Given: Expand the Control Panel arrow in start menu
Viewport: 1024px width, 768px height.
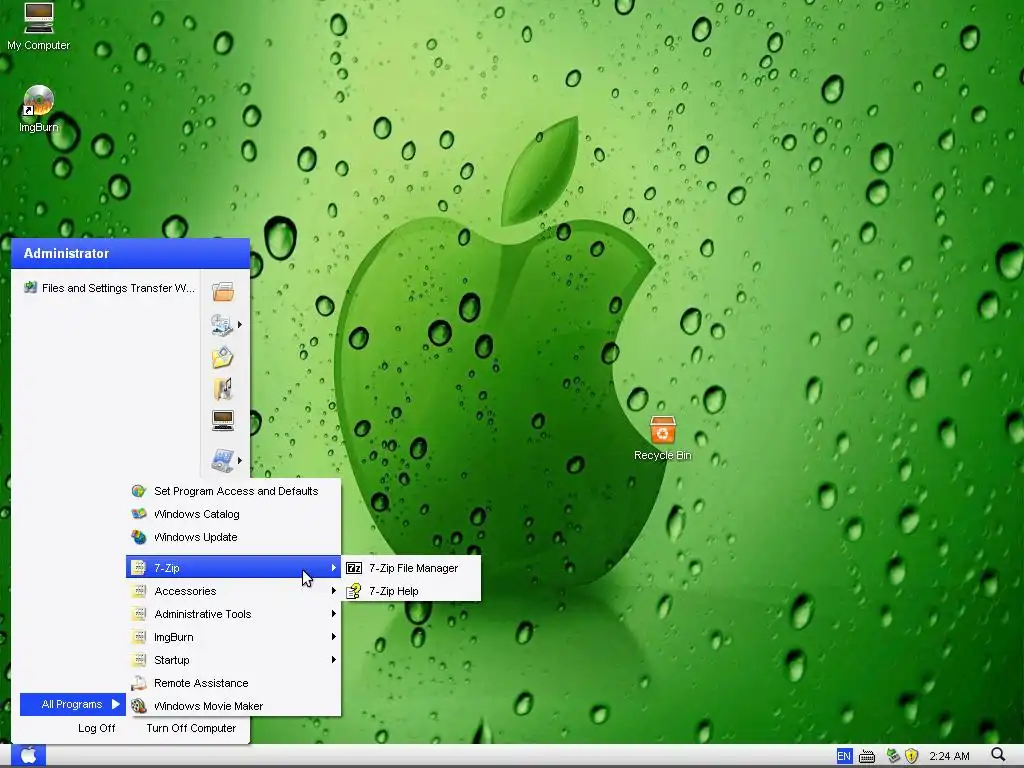Looking at the screenshot, I should point(240,460).
